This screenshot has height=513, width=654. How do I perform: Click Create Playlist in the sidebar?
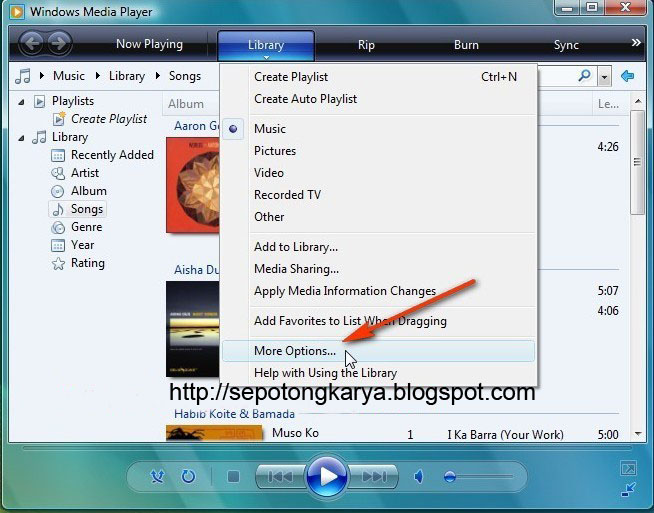pyautogui.click(x=108, y=119)
